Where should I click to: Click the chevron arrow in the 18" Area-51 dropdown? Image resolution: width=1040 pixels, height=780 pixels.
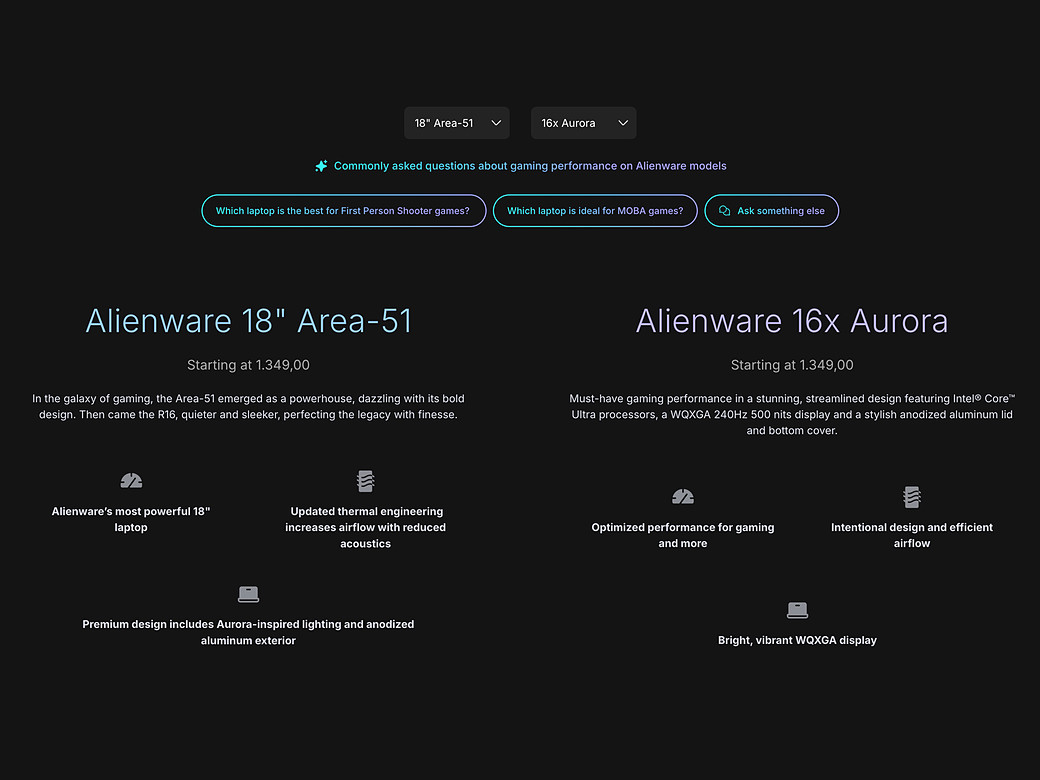(496, 123)
